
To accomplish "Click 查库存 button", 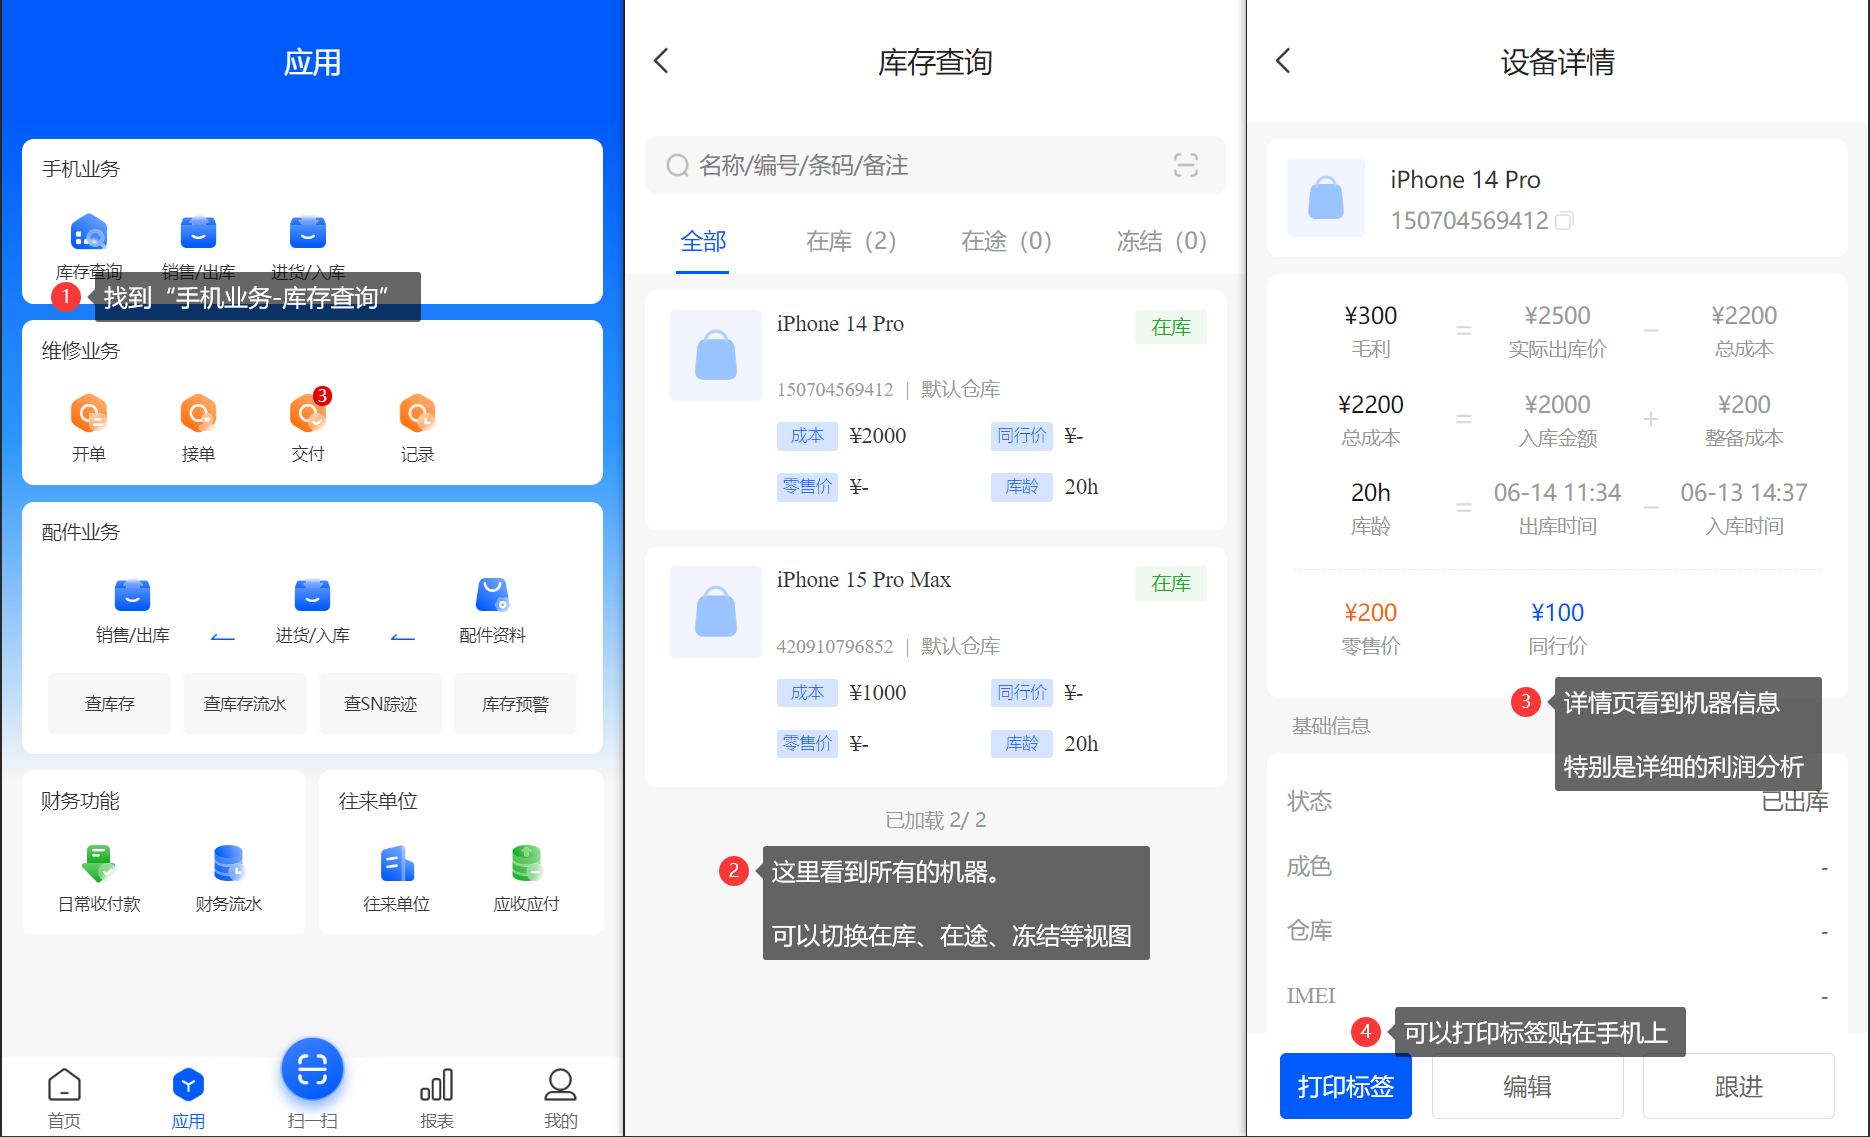I will (x=109, y=704).
